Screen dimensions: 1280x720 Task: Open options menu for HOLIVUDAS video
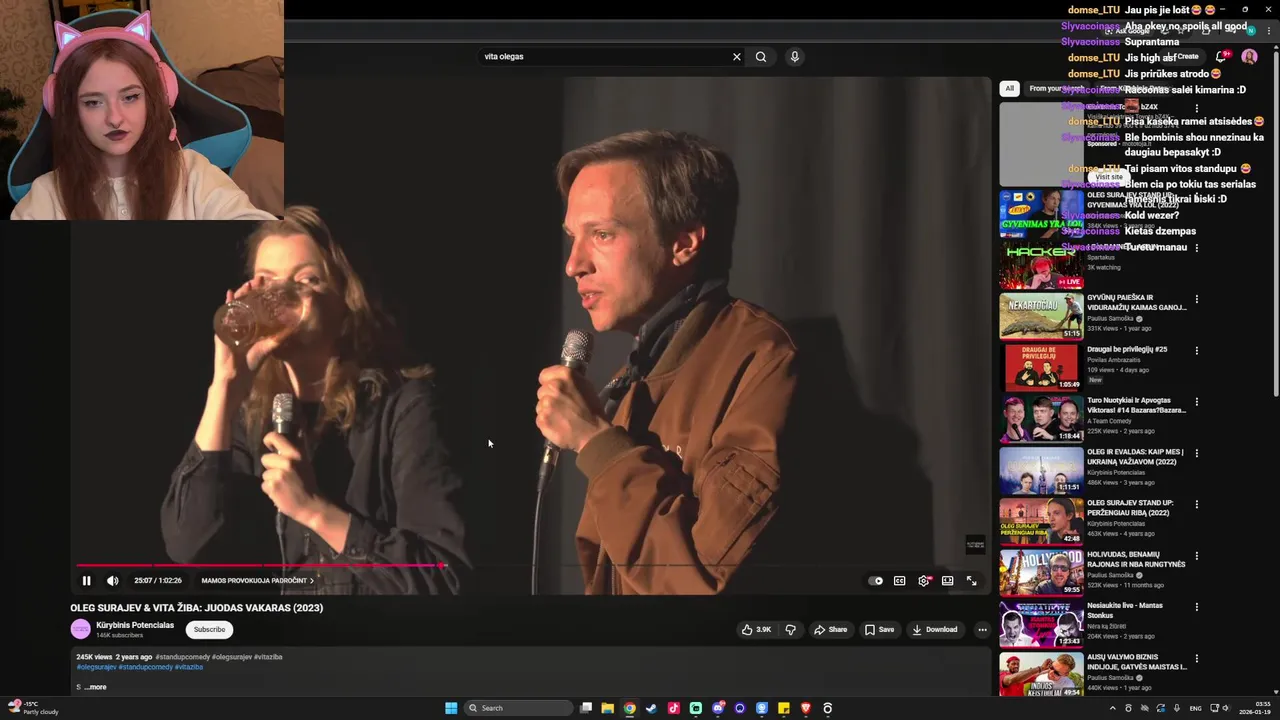tap(1196, 555)
